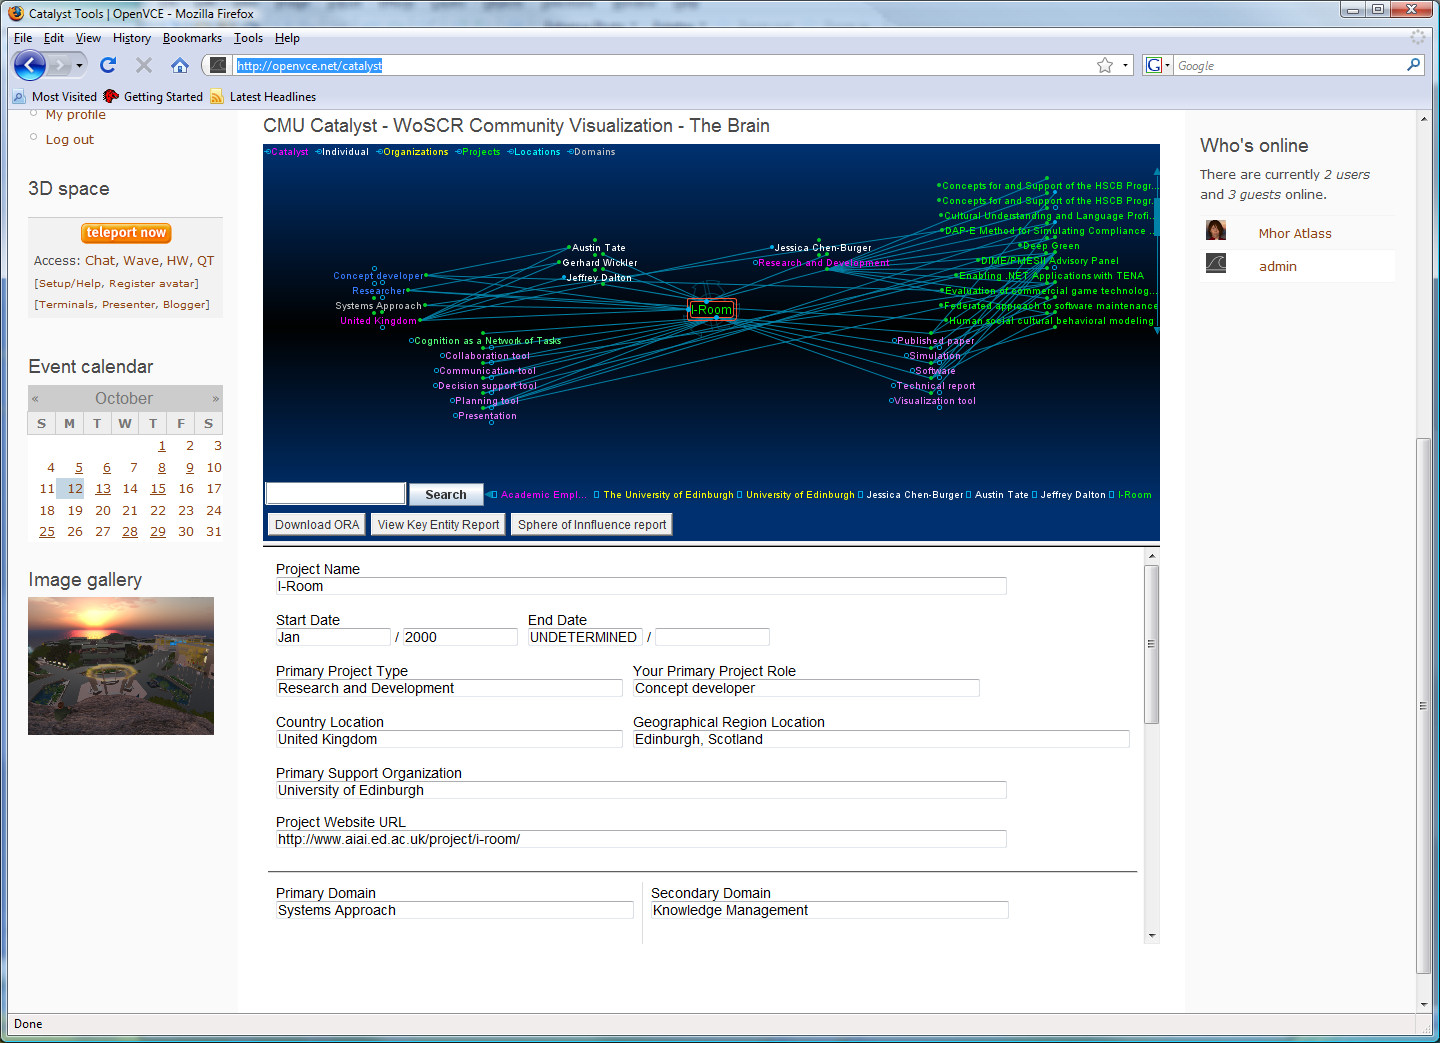Viewport: 1440px width, 1043px height.
Task: Open the Help menu
Action: point(287,38)
